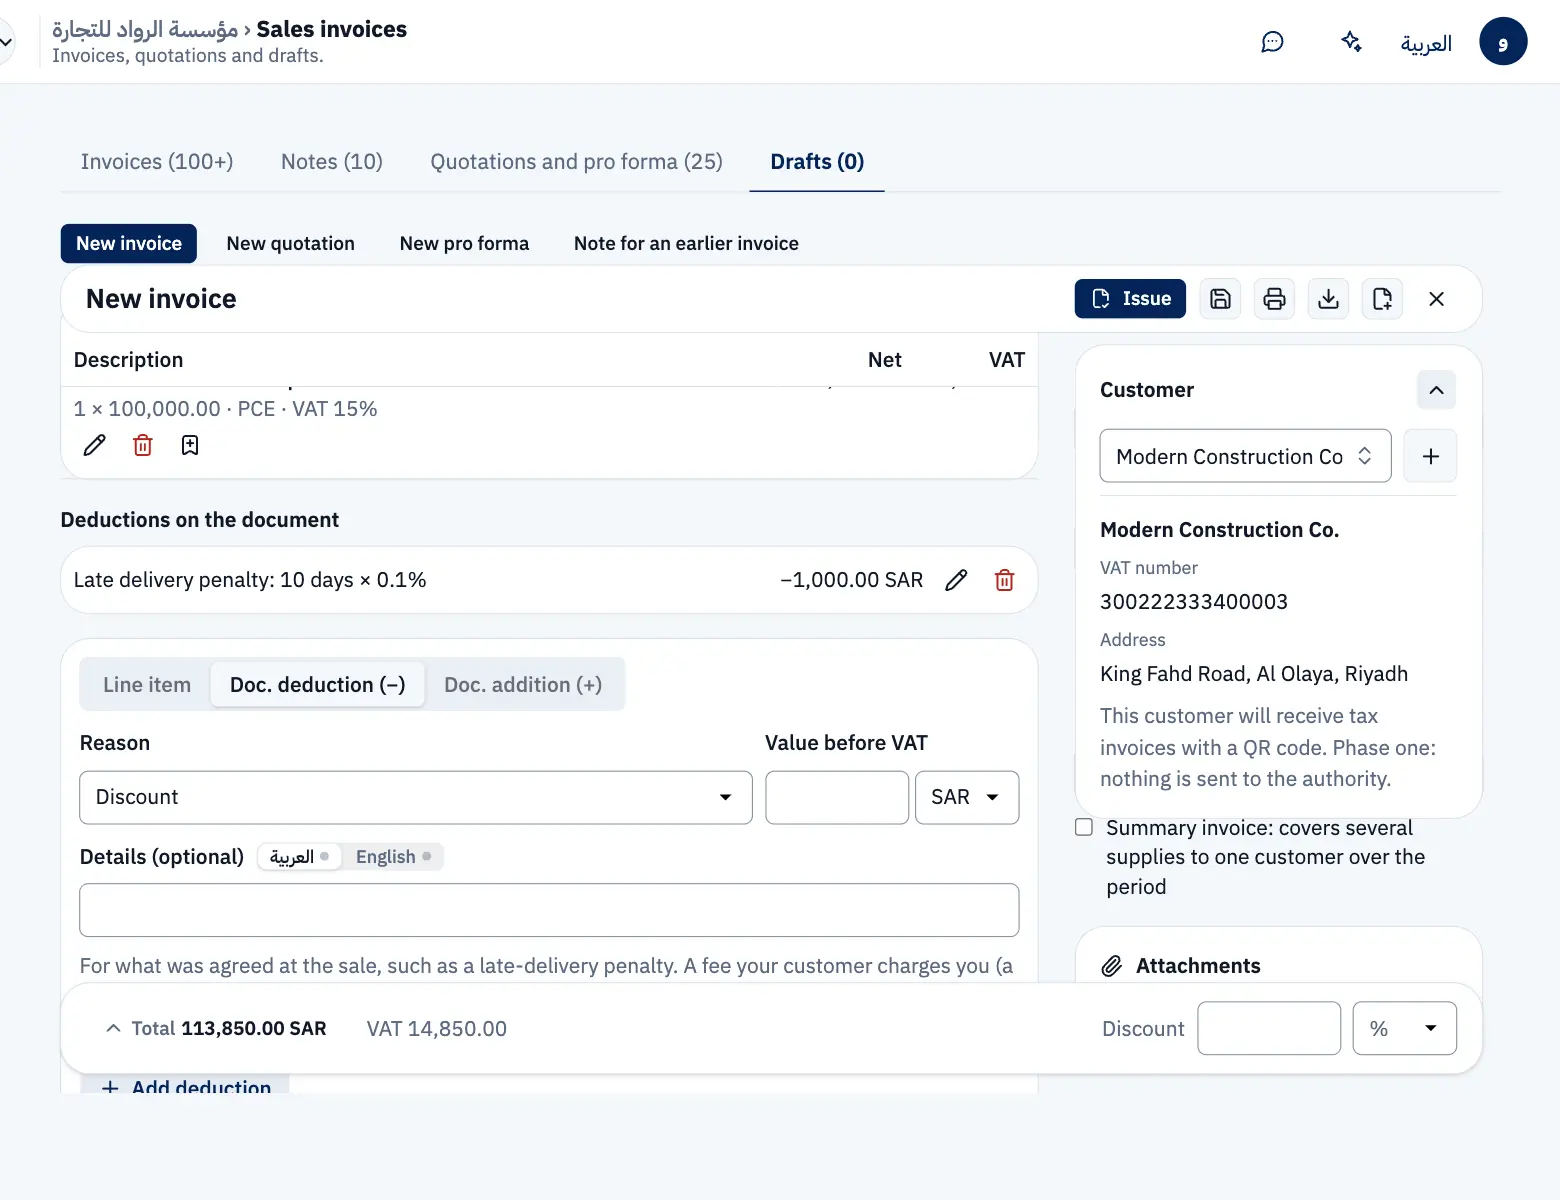Open the chat messages icon
The height and width of the screenshot is (1200, 1560).
(x=1272, y=42)
